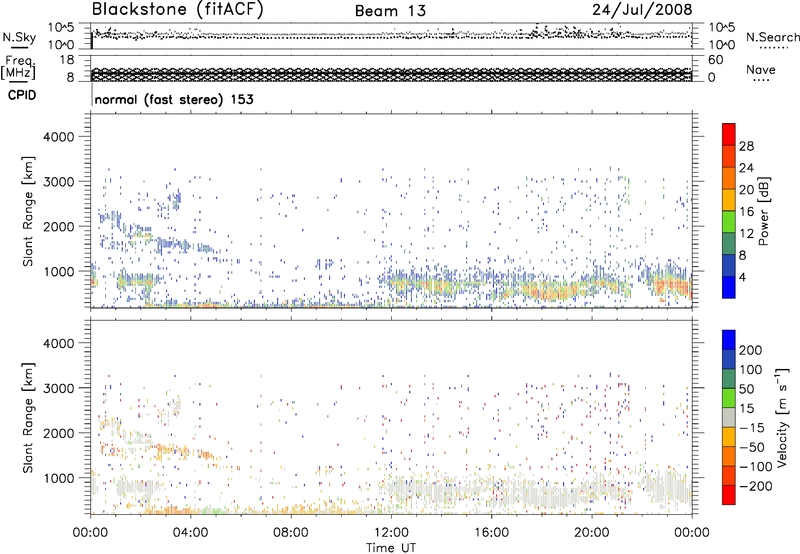800x554 pixels.
Task: Click the '-200' label on Velocity colorbar
Action: coord(756,486)
